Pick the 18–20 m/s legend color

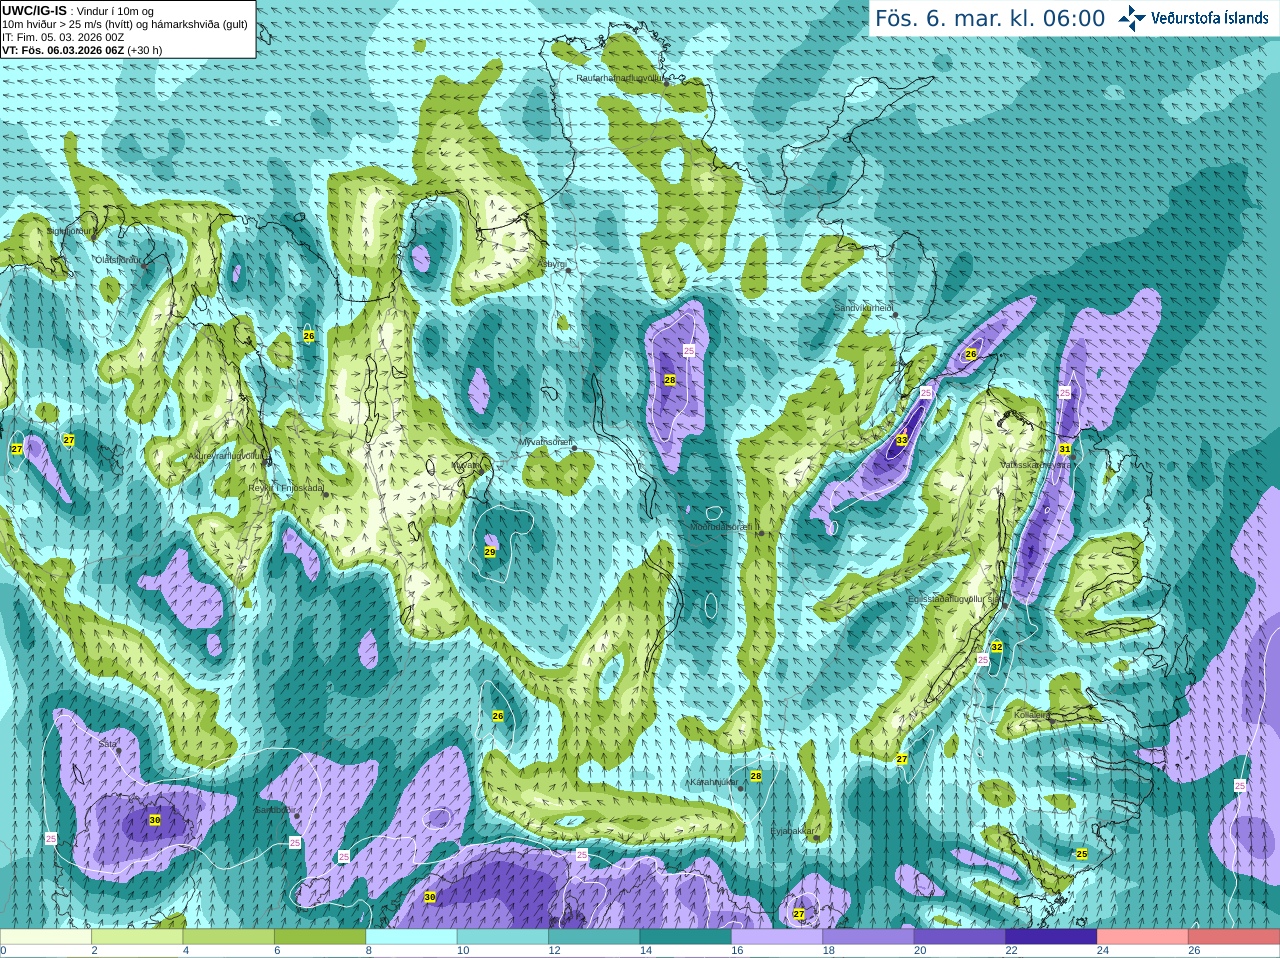point(868,937)
